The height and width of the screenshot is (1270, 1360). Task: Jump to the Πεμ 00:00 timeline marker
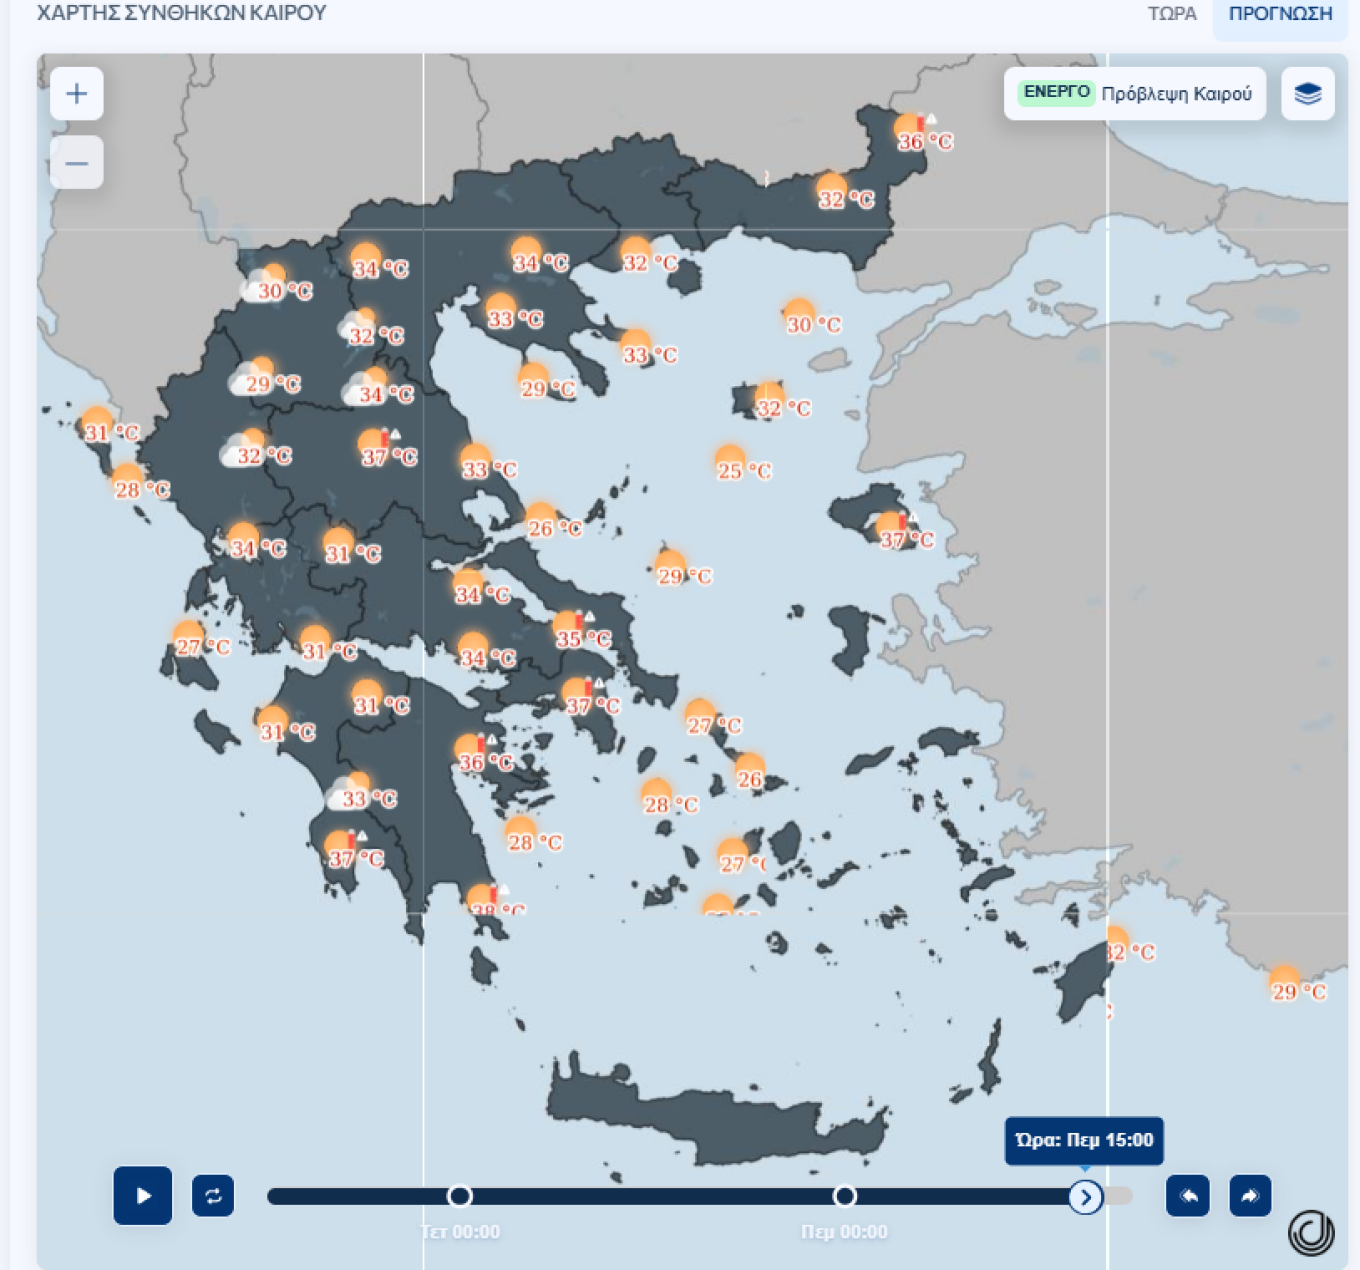tap(845, 1196)
